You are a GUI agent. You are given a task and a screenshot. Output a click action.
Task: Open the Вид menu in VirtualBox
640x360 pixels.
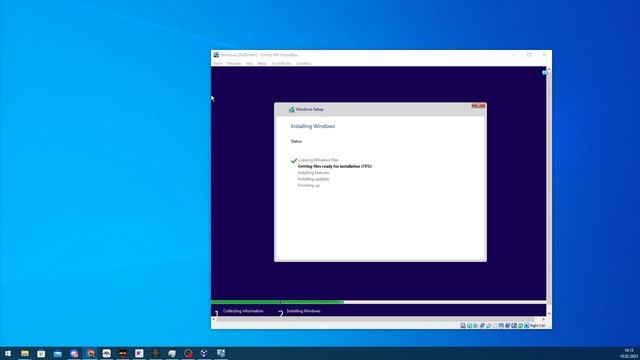(249, 63)
